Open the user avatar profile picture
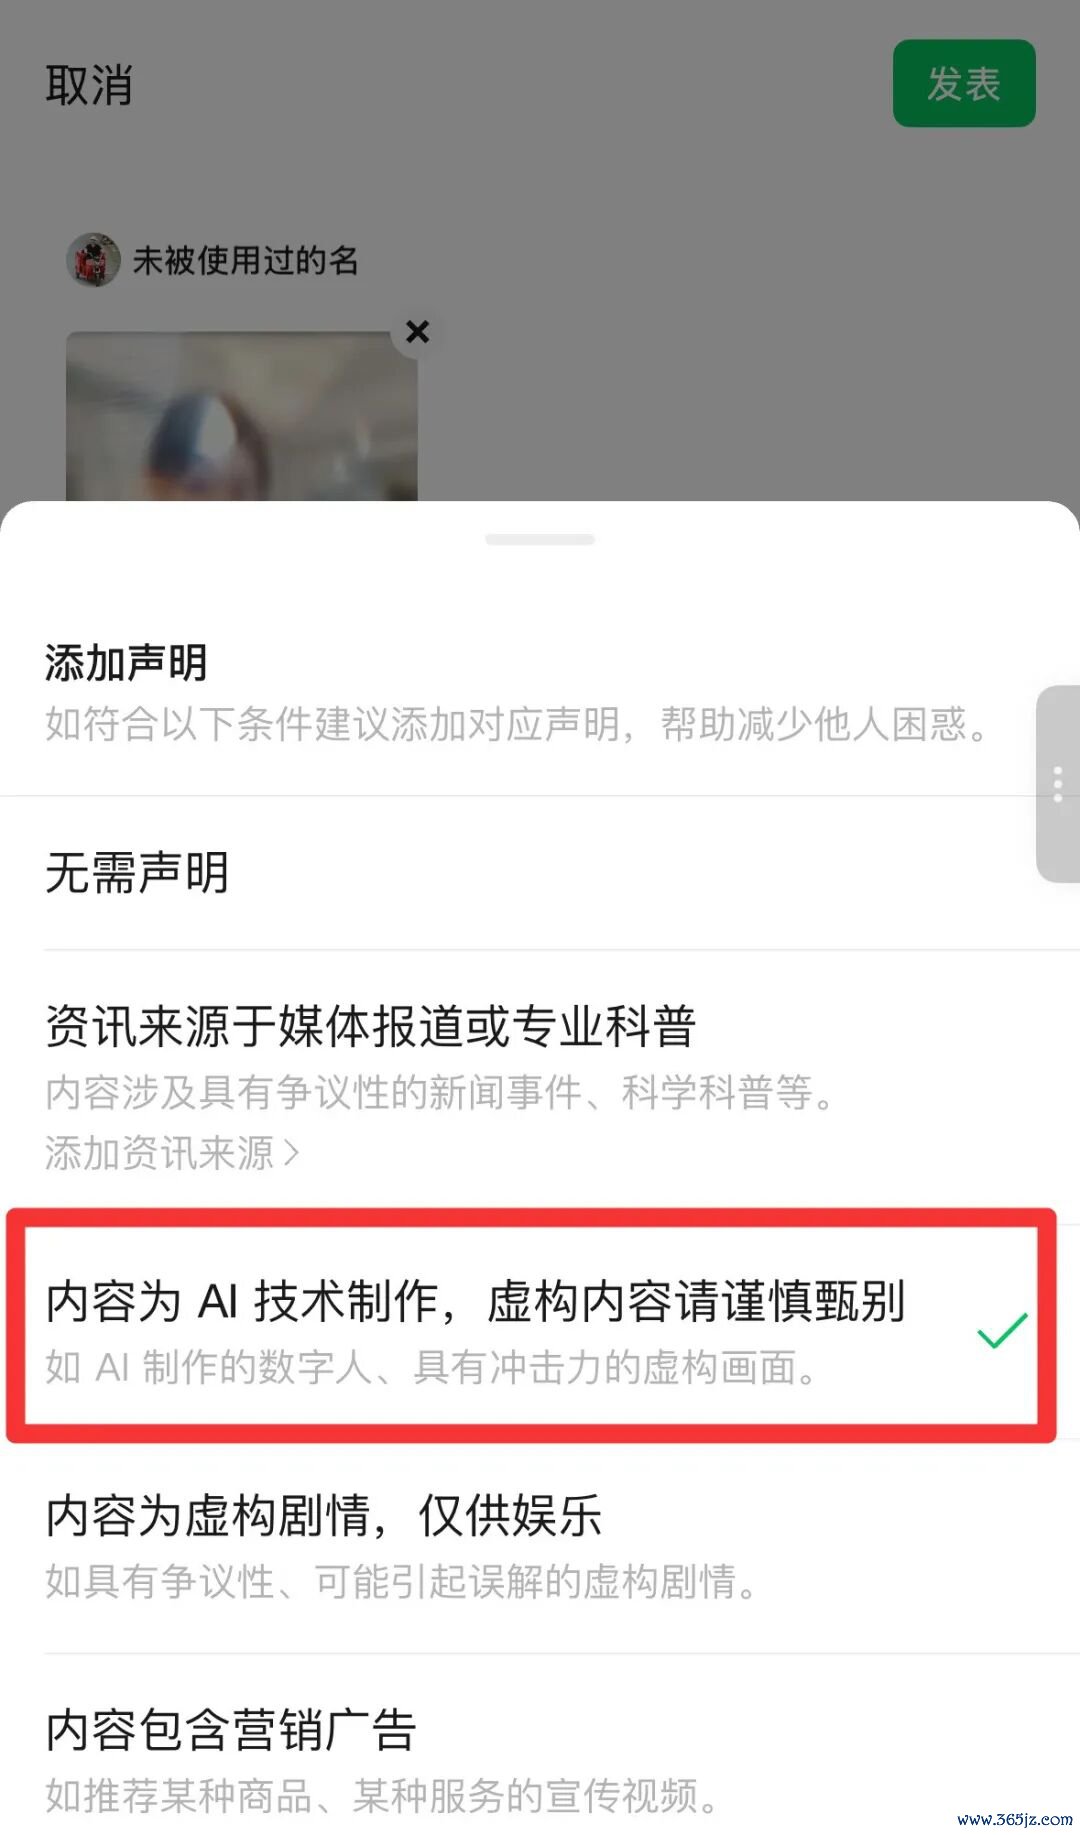Viewport: 1080px width, 1835px height. 94,260
